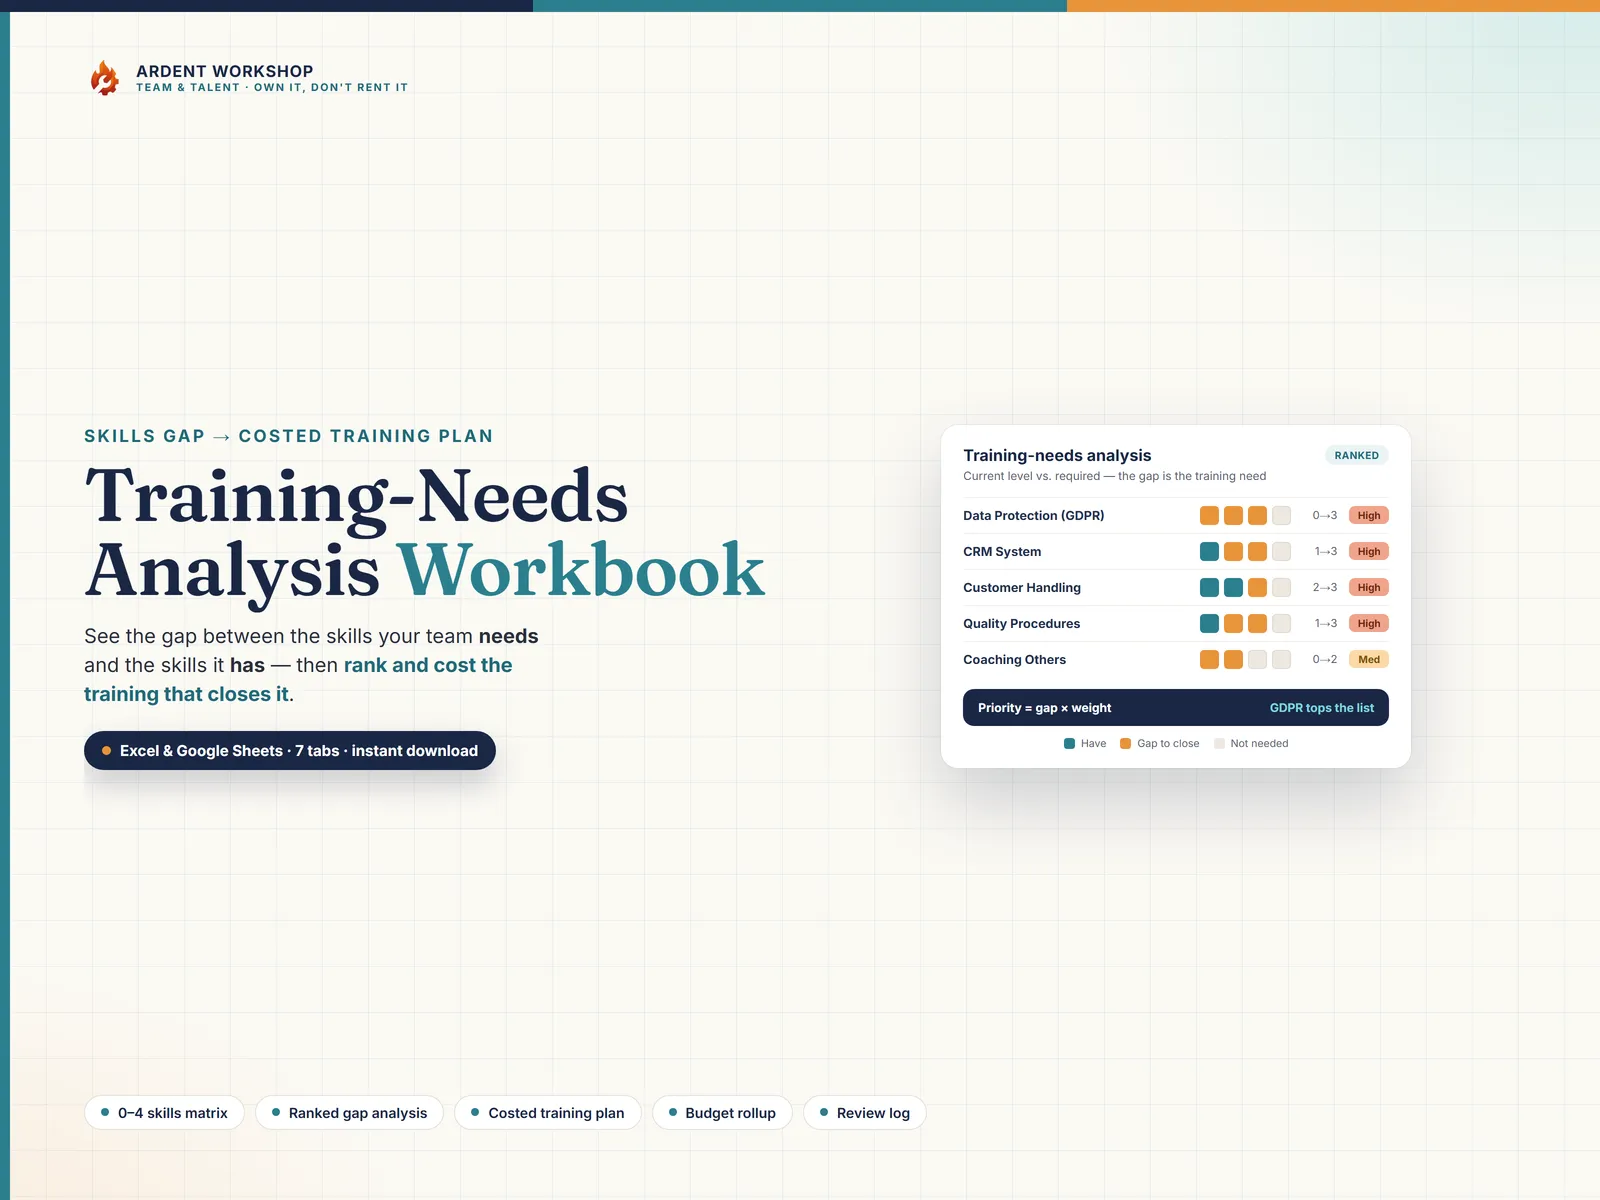Click the teal Have legend swatch
Screen dimensions: 1600x1200
tap(1069, 744)
